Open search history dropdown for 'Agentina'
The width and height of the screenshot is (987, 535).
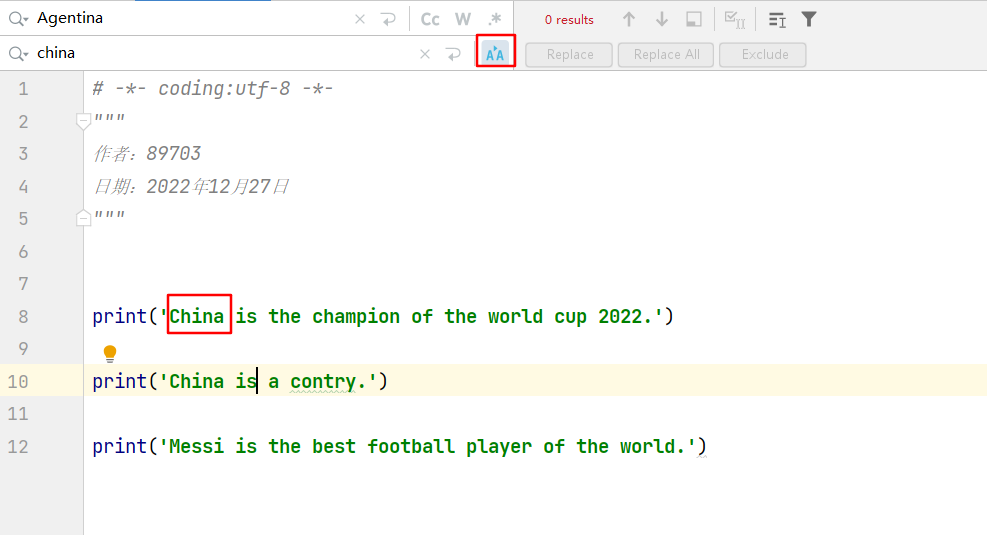coord(18,19)
